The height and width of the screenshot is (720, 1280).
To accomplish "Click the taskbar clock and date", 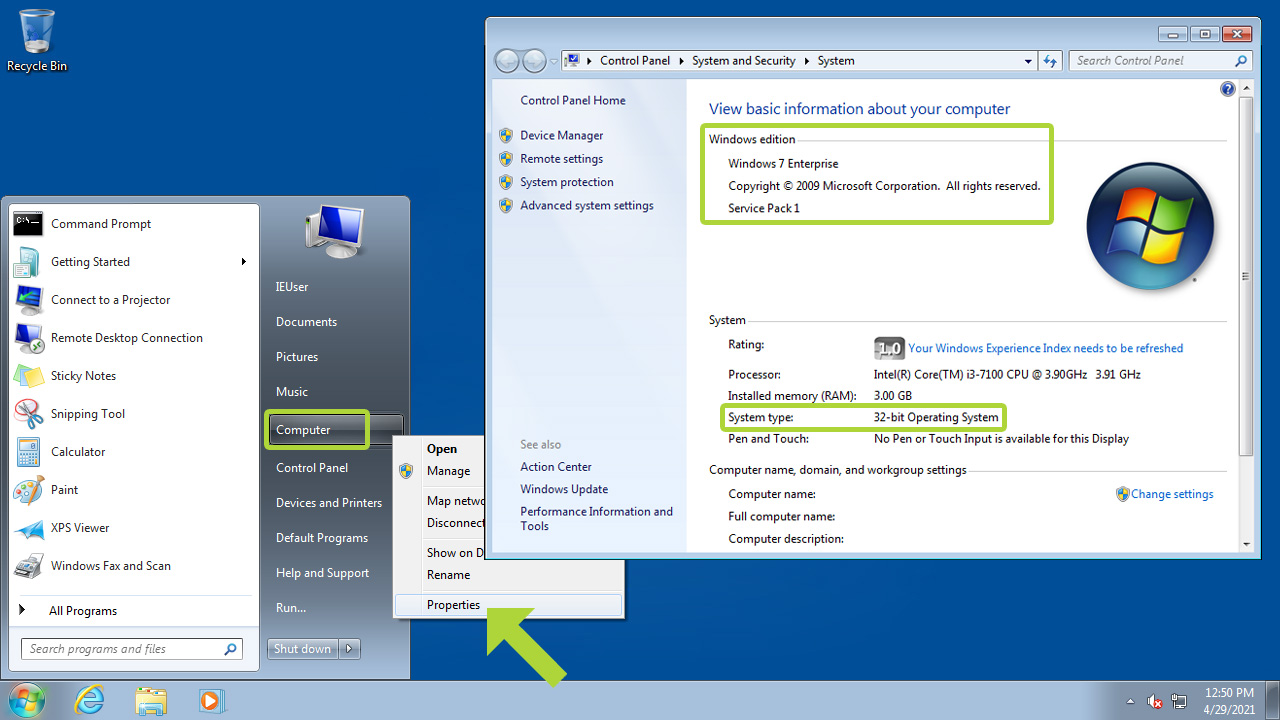I will coord(1229,701).
